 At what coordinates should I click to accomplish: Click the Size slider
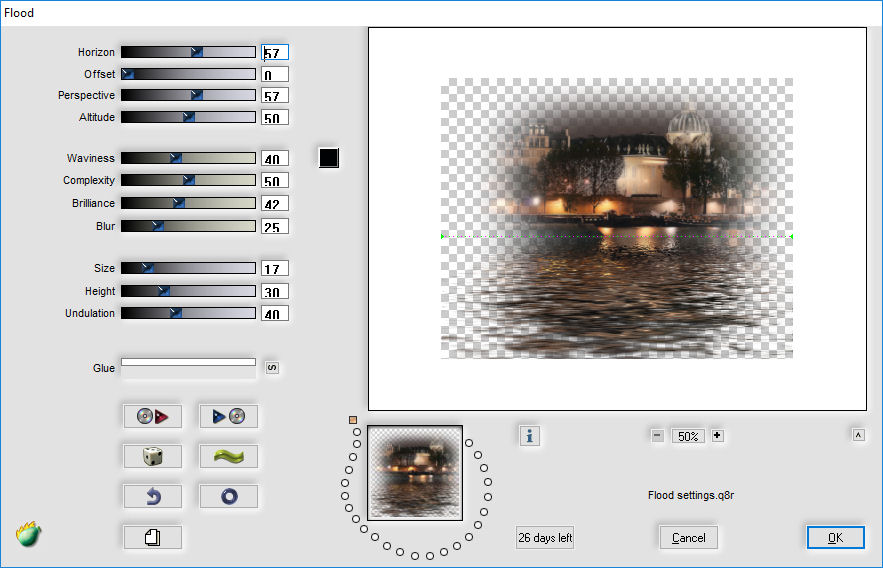(189, 268)
